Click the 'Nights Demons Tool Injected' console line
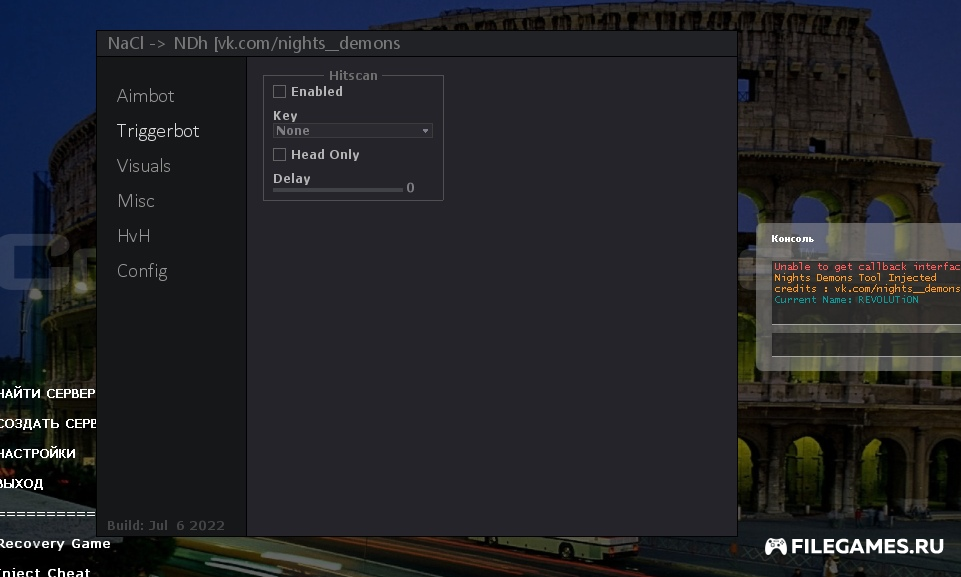The width and height of the screenshot is (961, 577). pyautogui.click(x=855, y=278)
